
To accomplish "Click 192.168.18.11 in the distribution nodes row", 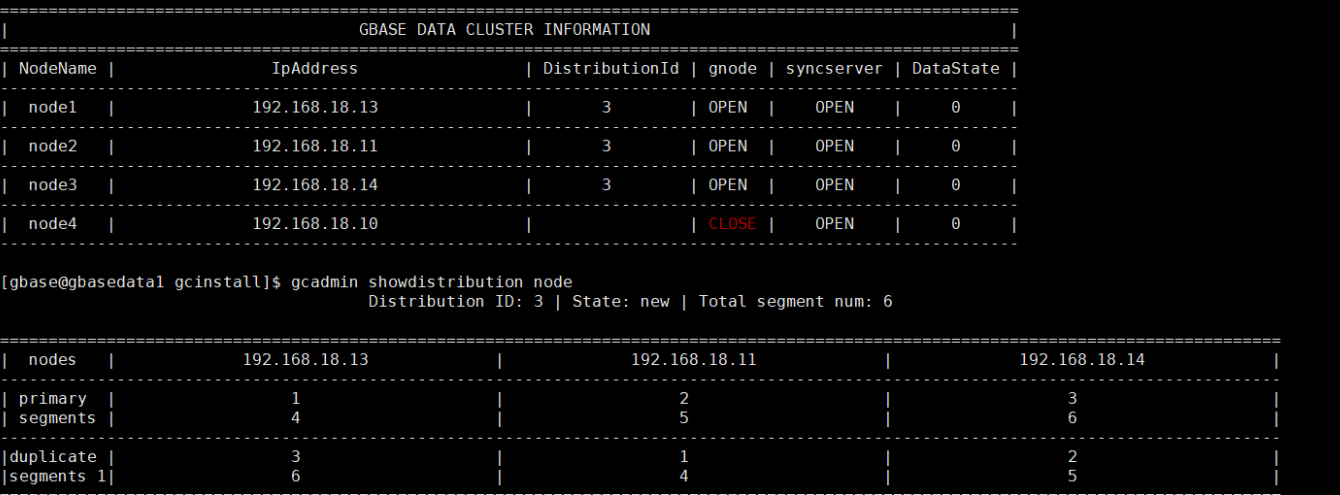I will 694,360.
